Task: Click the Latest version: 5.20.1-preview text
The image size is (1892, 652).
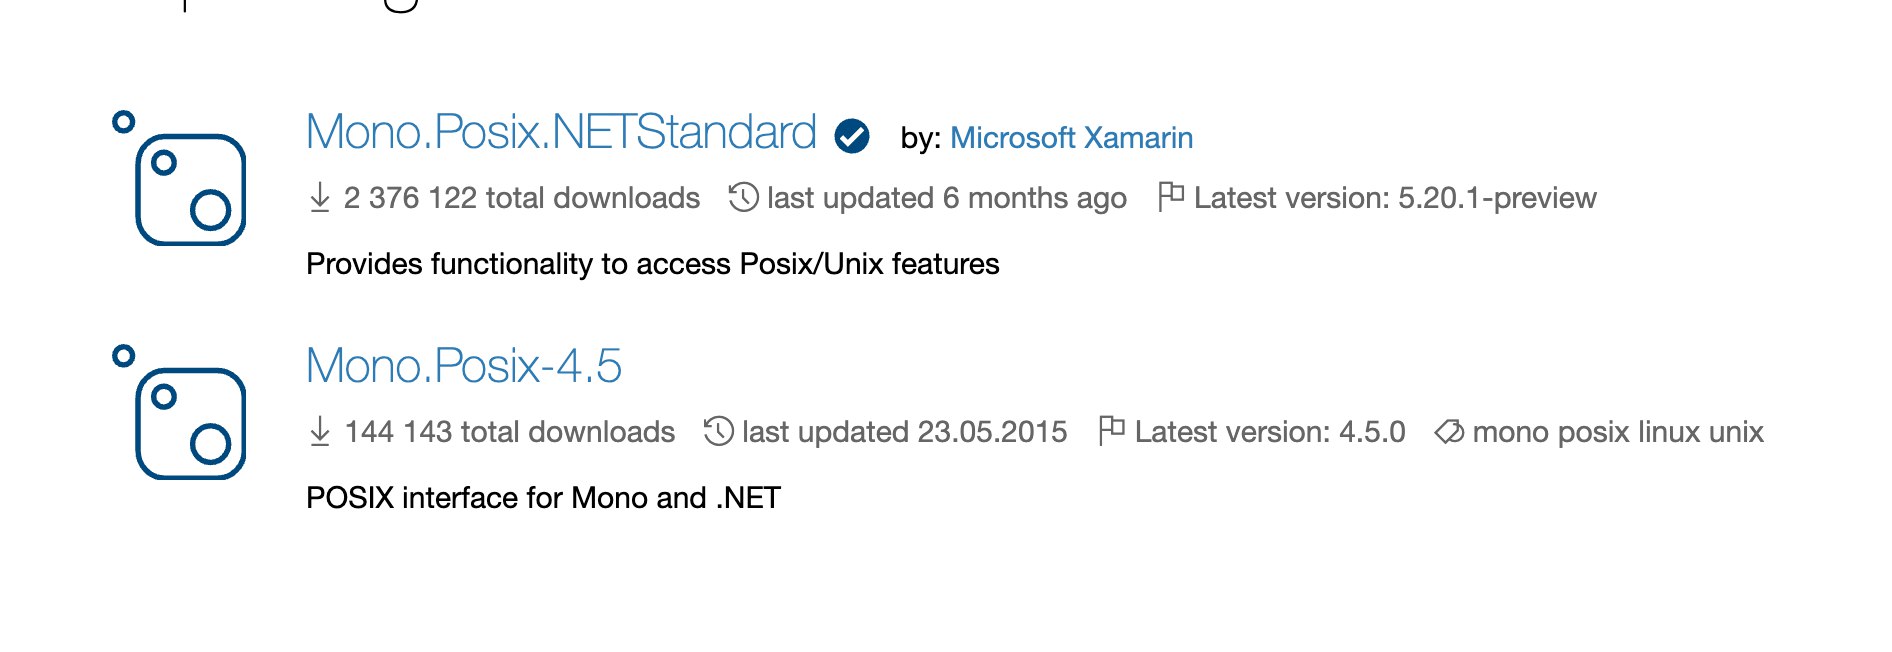Action: coord(1395,198)
